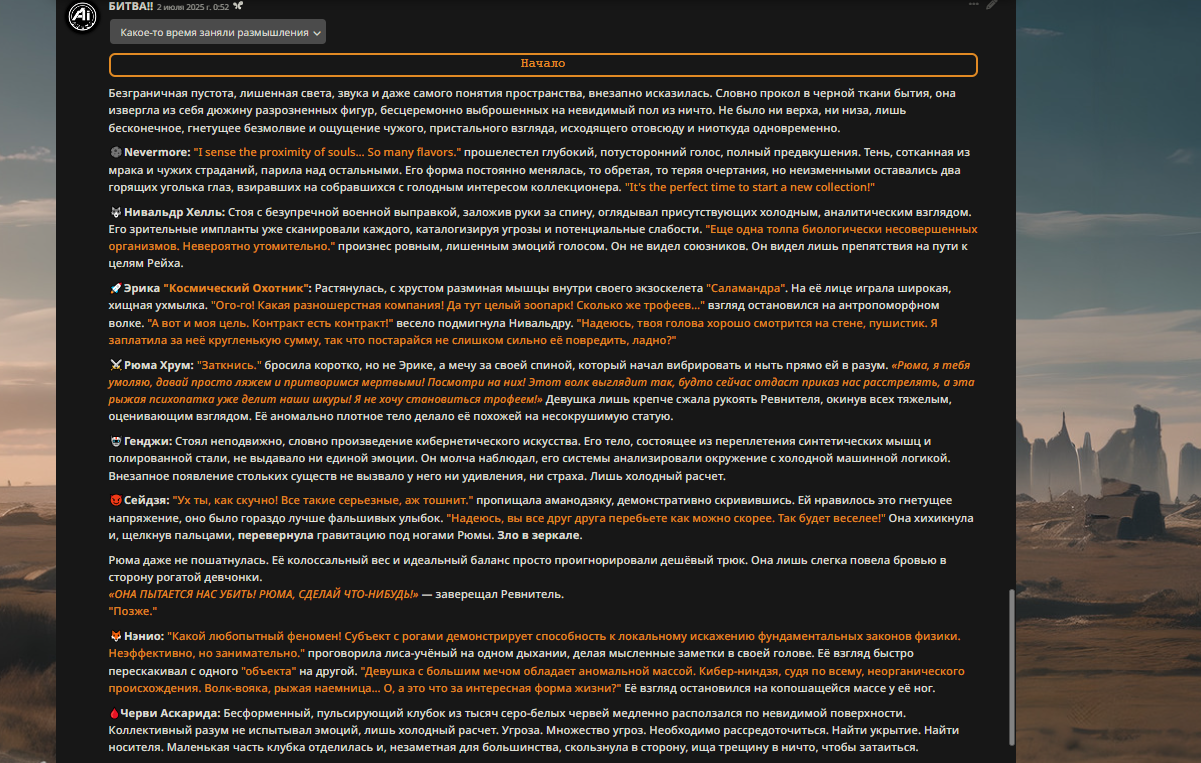Click the pencil edit message icon
The width and height of the screenshot is (1201, 763).
[992, 4]
